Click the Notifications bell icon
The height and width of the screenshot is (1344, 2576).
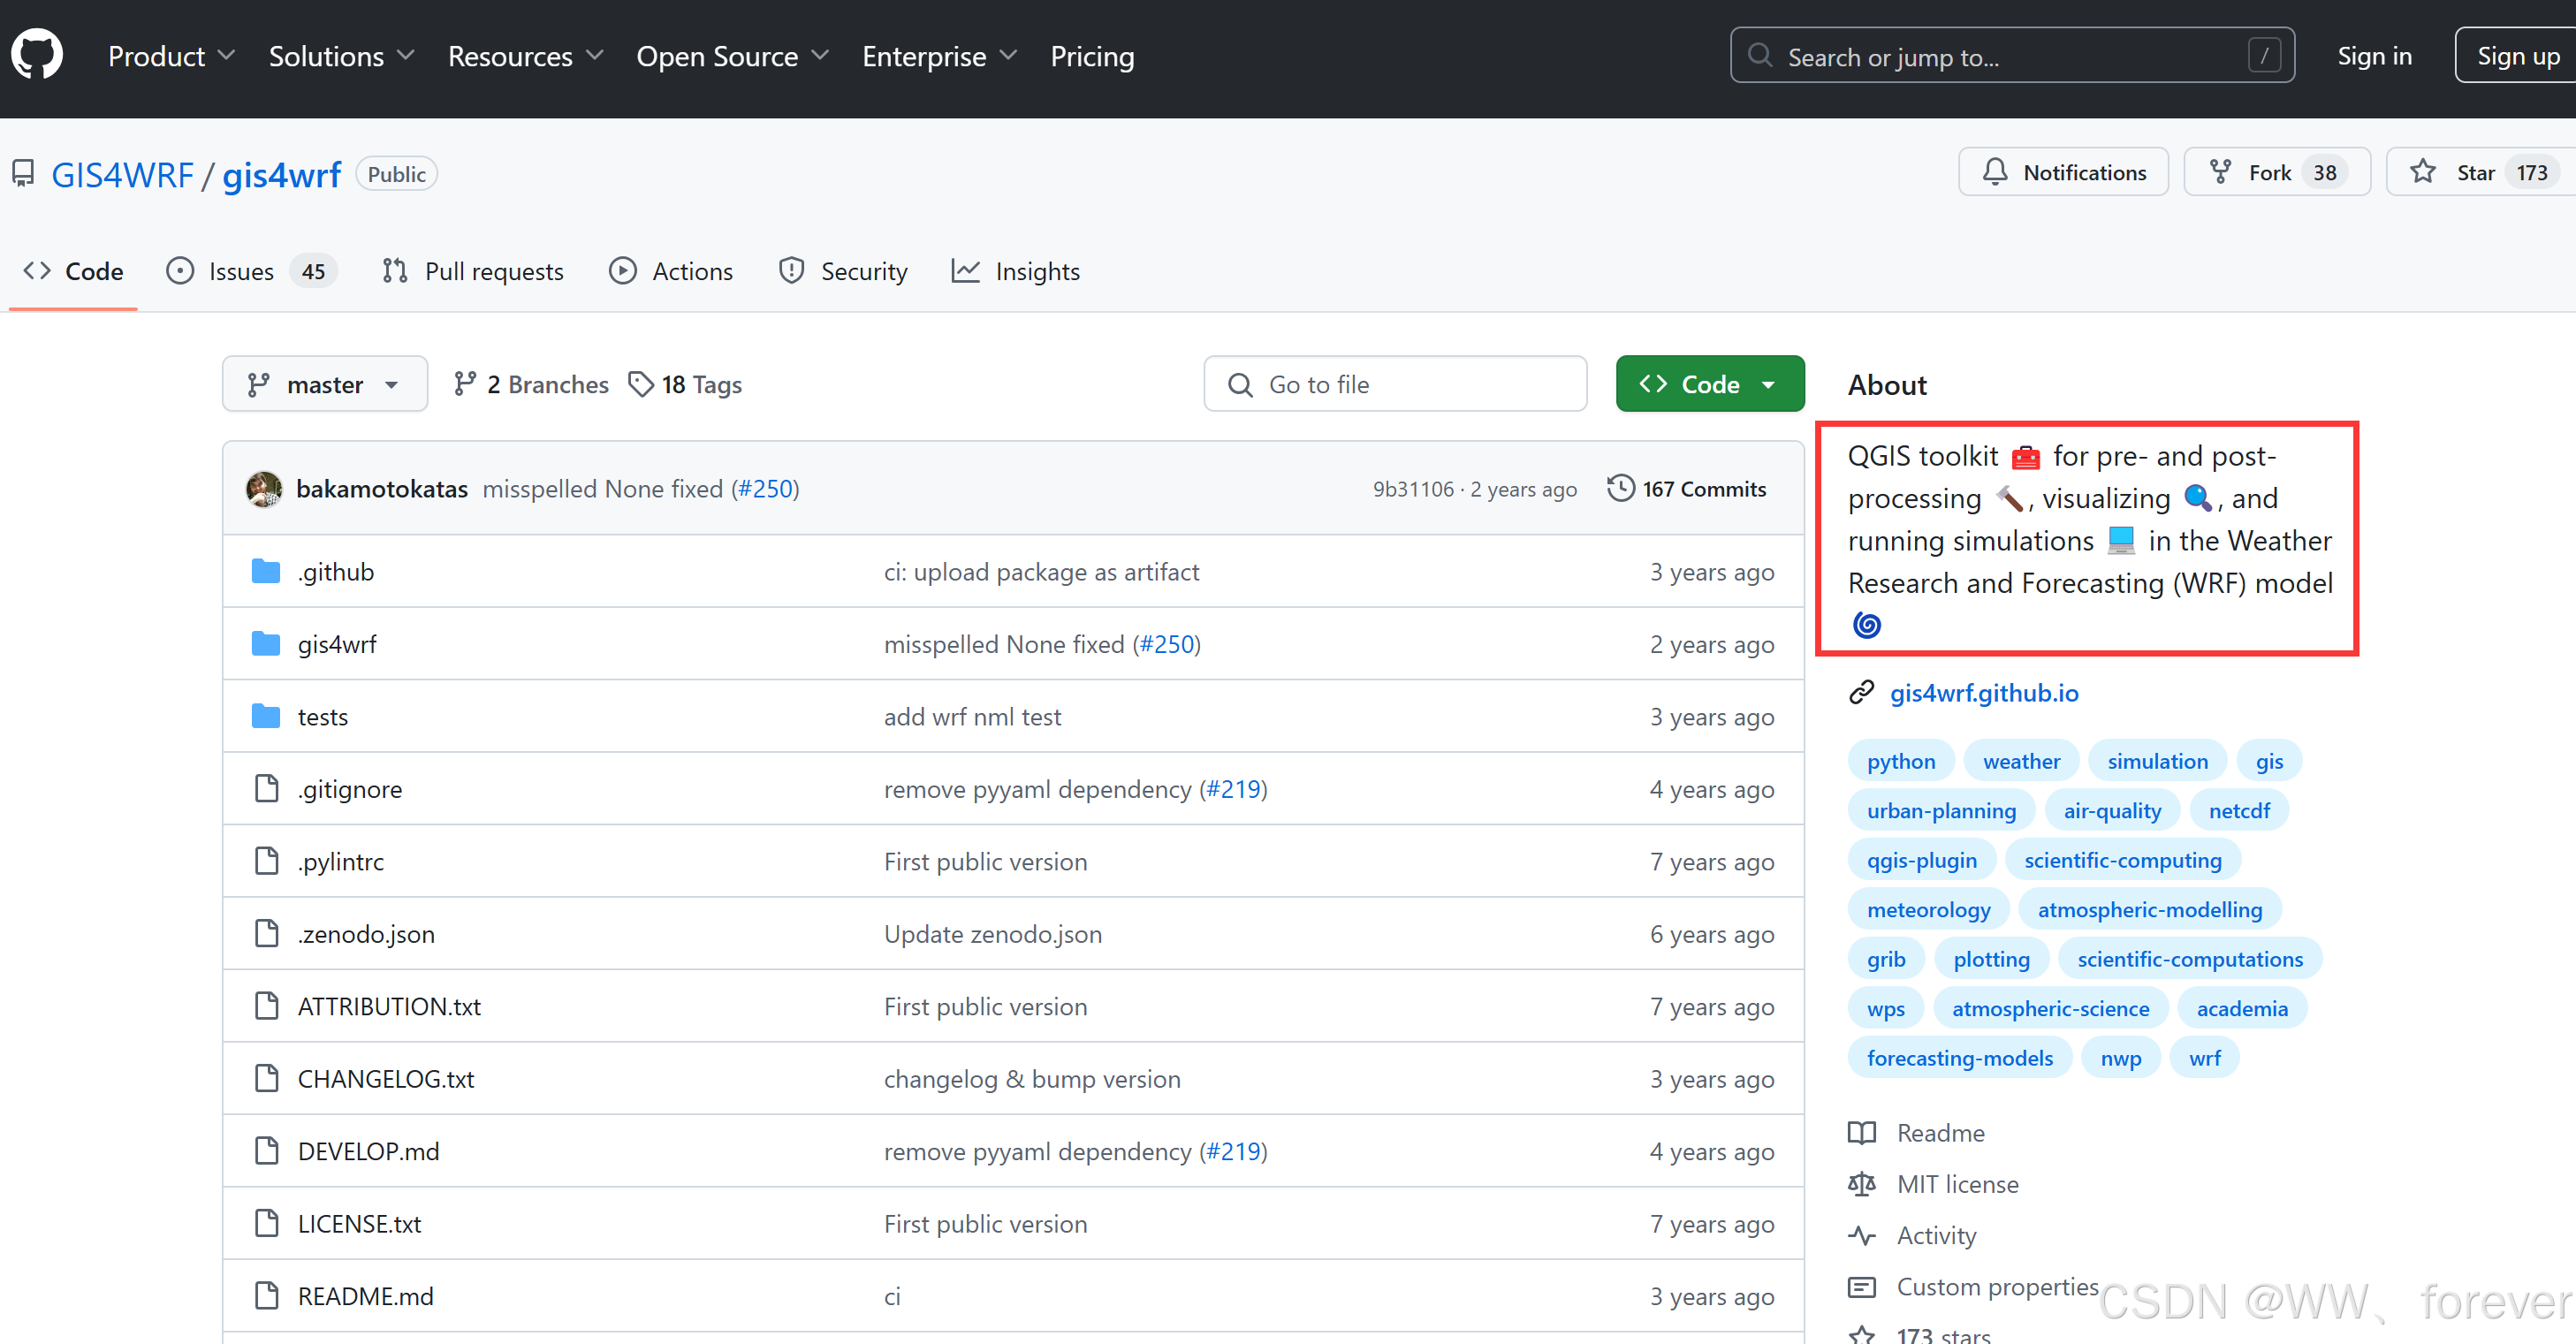[x=1995, y=172]
